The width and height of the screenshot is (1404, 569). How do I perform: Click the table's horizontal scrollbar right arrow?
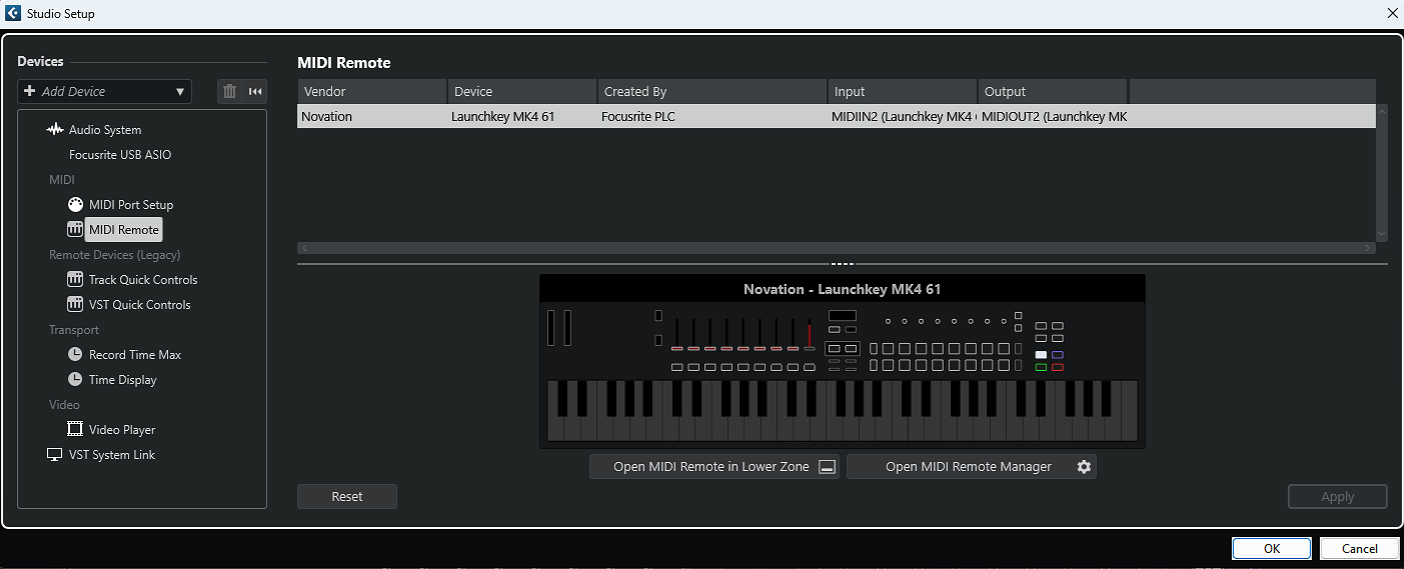coord(1369,248)
